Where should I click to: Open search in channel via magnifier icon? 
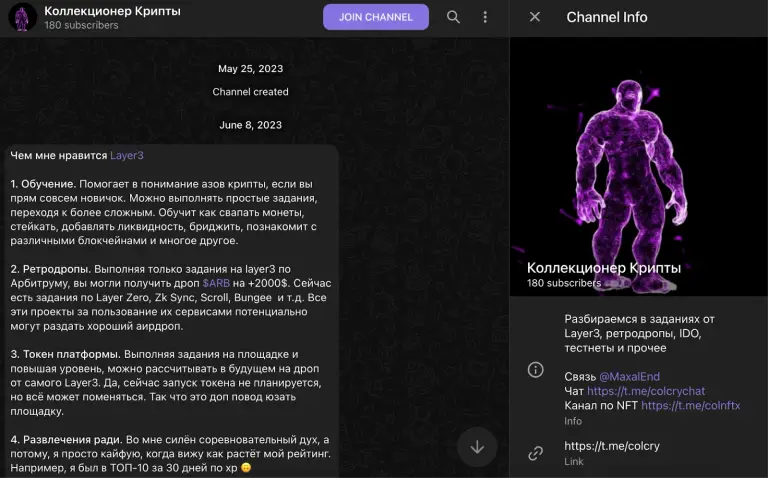click(454, 17)
